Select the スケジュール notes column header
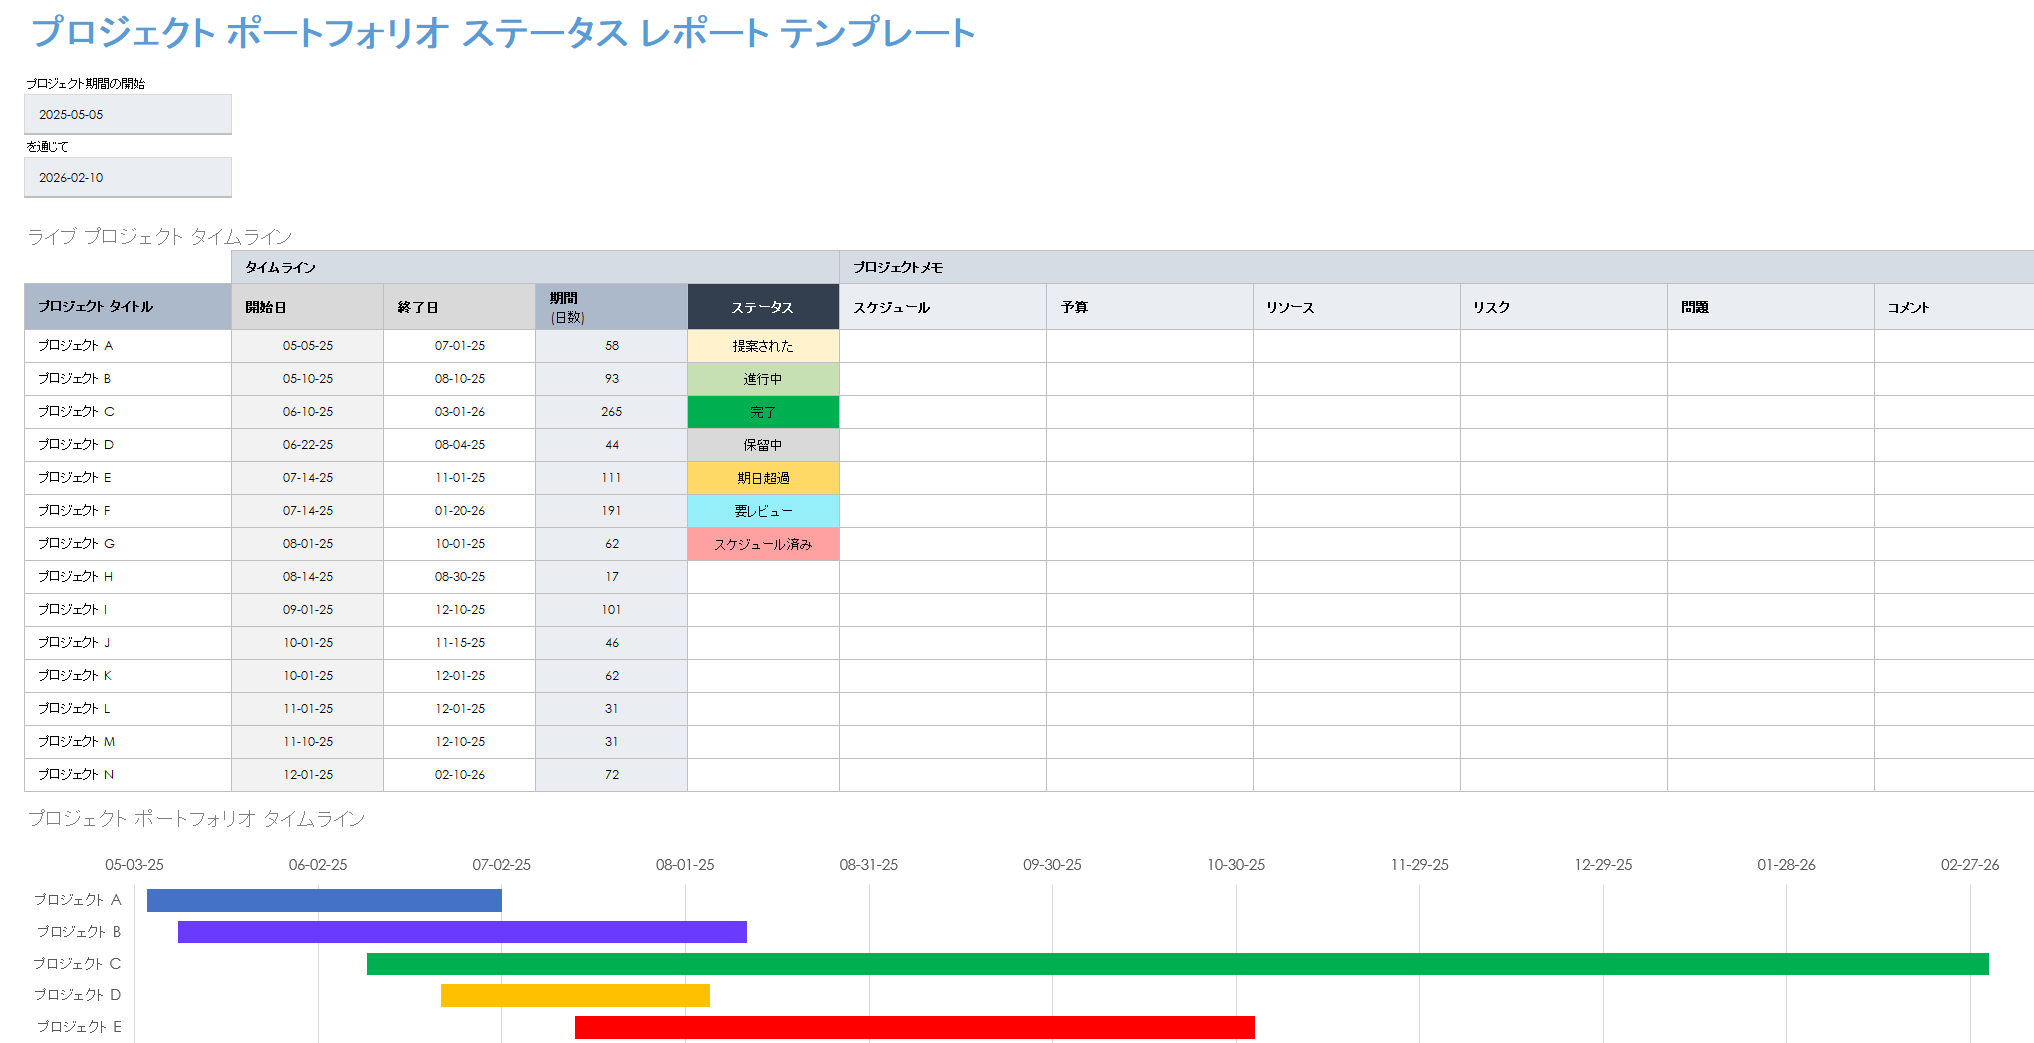The width and height of the screenshot is (2034, 1043). click(x=943, y=307)
